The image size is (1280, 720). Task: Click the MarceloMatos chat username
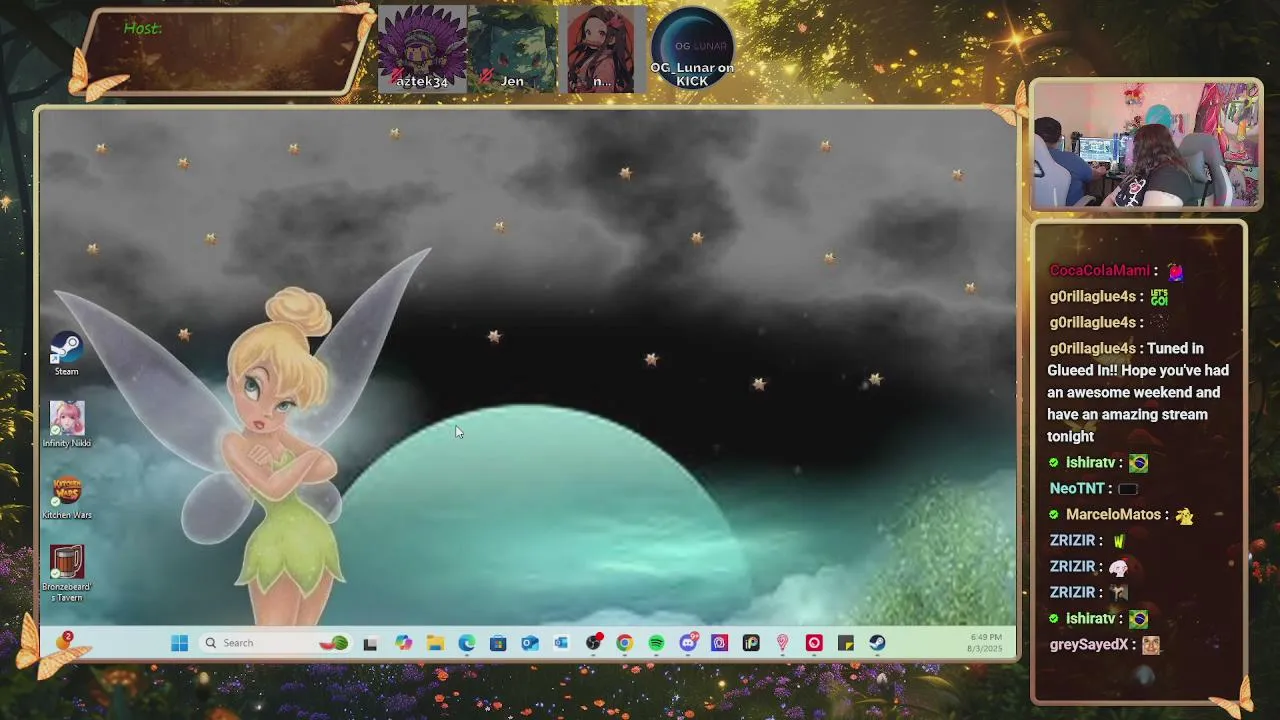(1113, 514)
